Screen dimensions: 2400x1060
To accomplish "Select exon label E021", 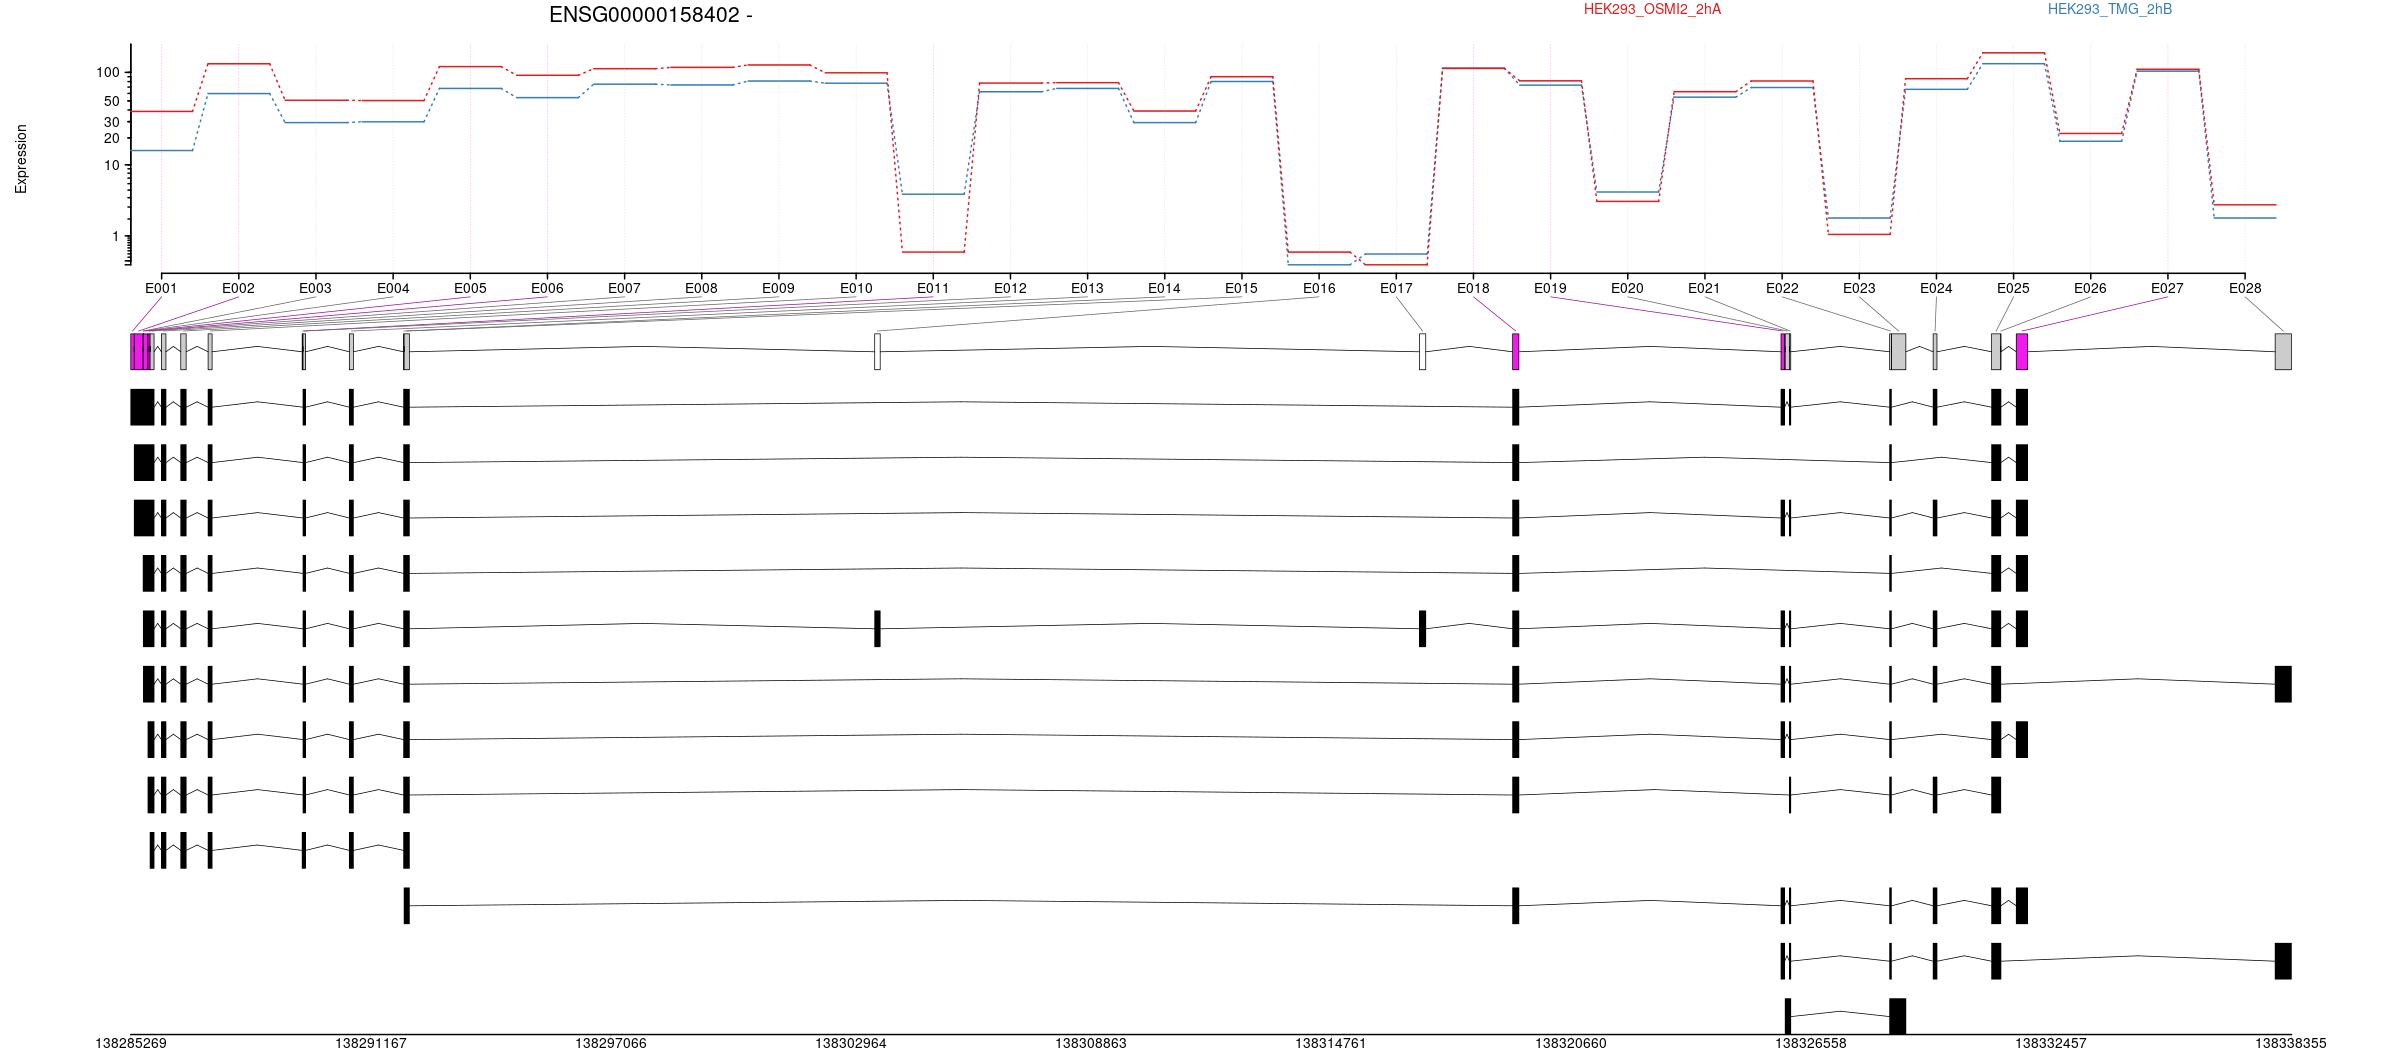I will tap(1704, 288).
